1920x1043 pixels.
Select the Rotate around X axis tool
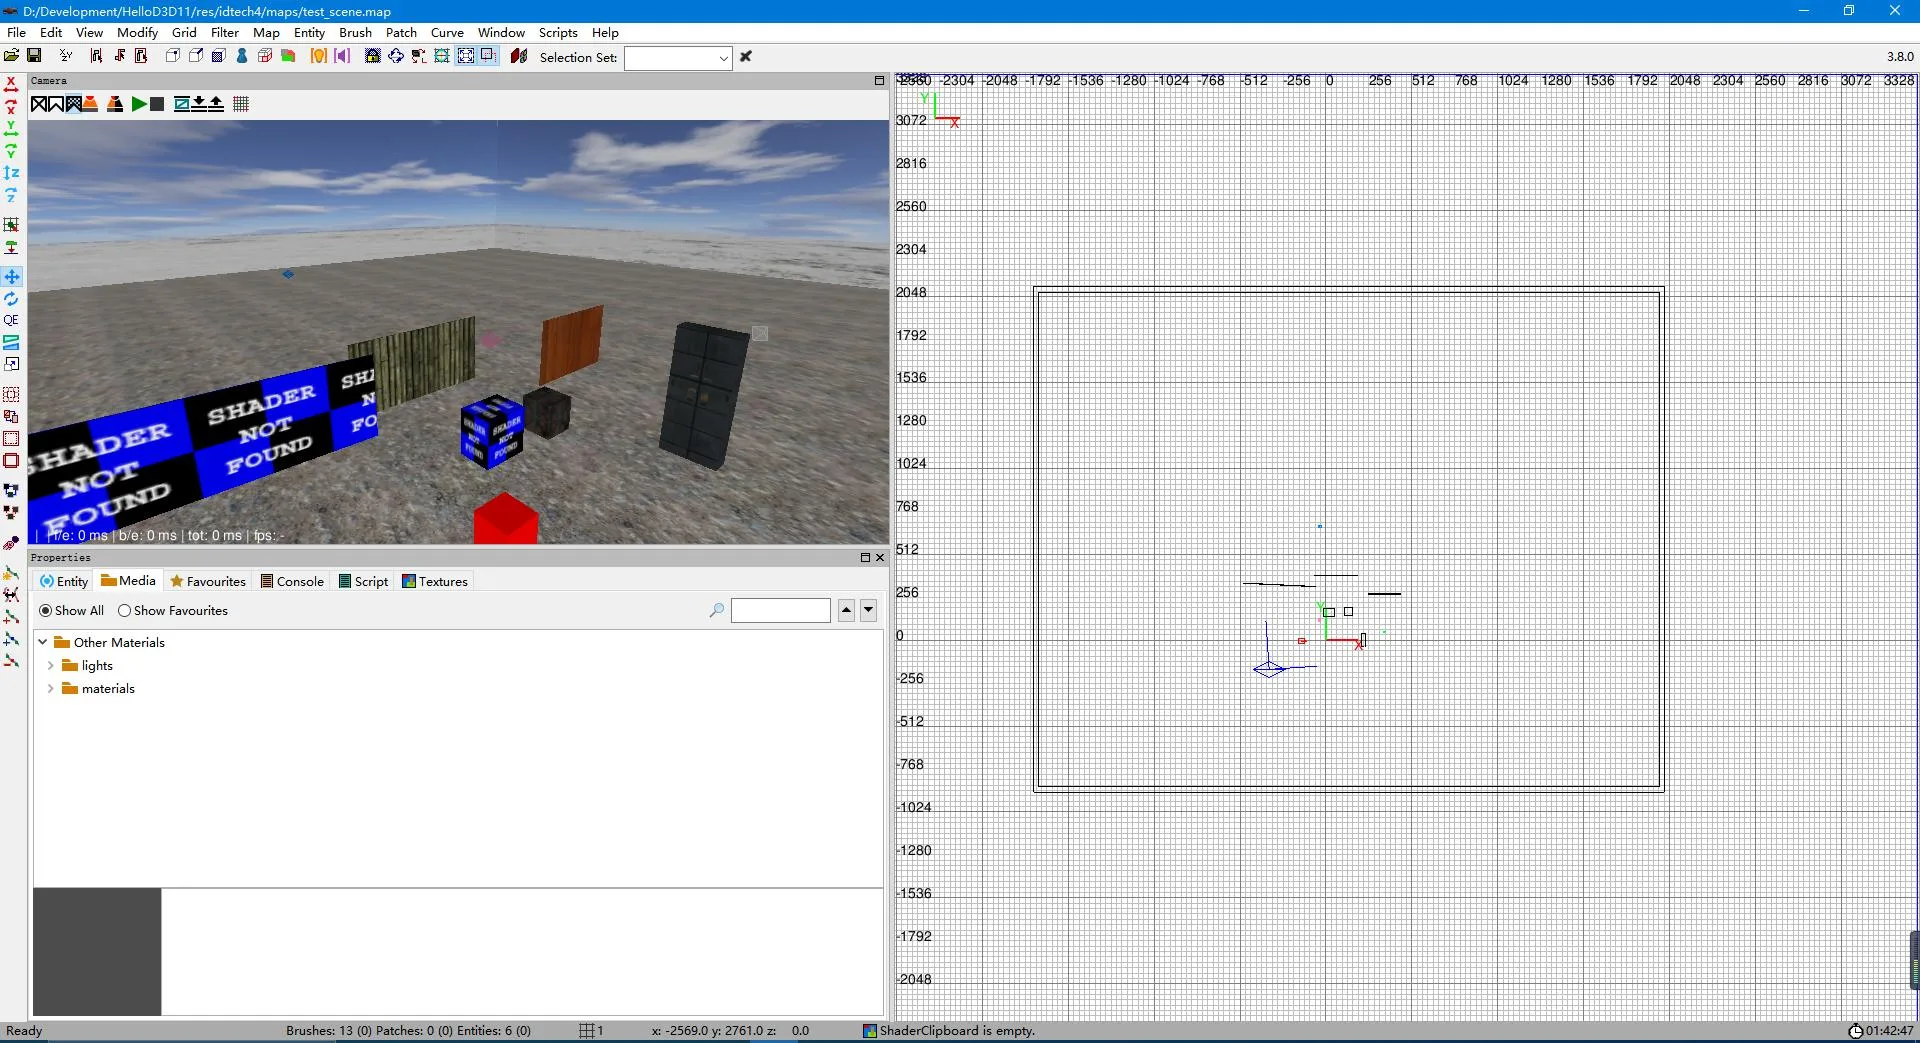11,106
